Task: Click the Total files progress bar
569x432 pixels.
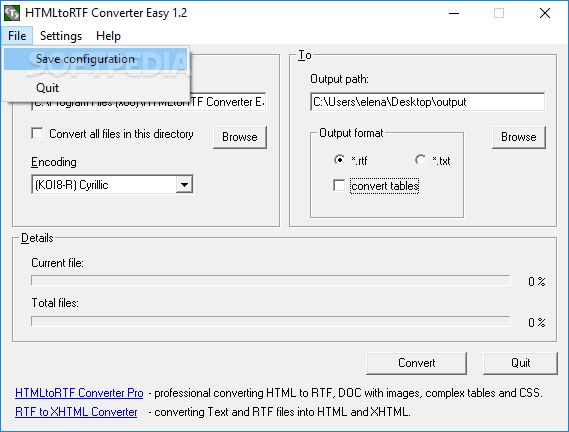Action: [271, 321]
